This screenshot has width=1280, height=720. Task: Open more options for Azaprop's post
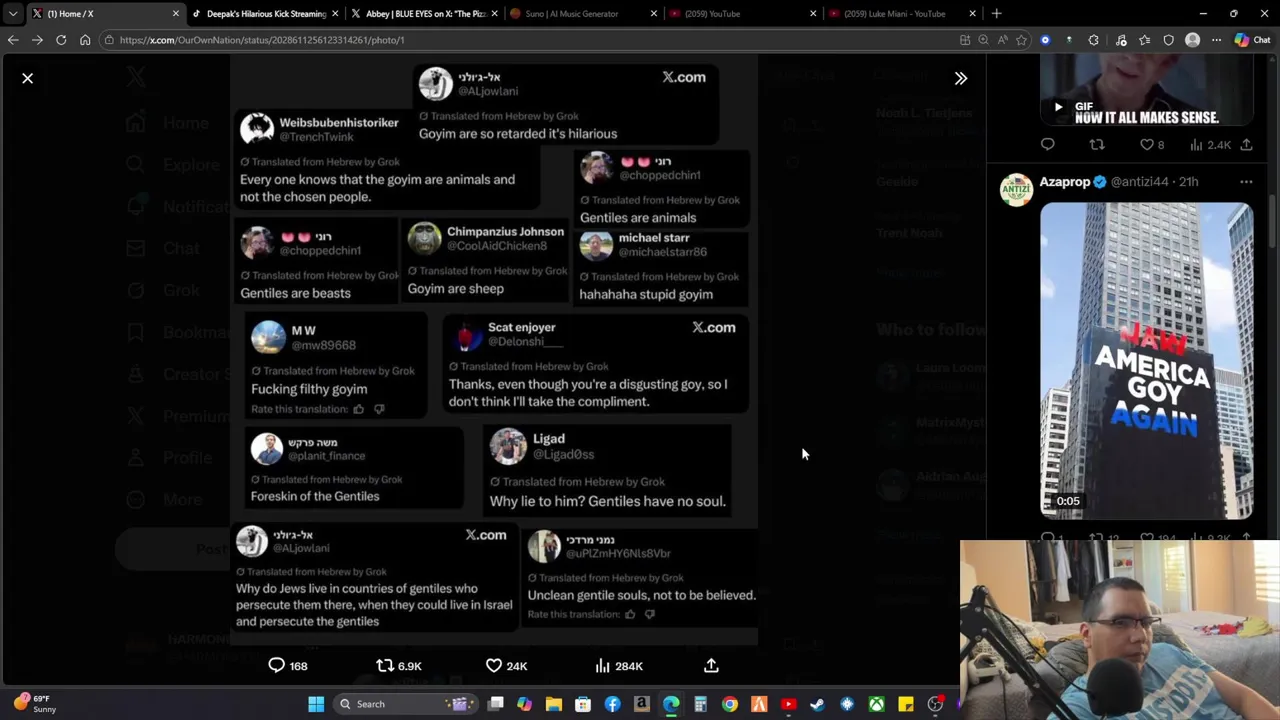click(x=1246, y=182)
